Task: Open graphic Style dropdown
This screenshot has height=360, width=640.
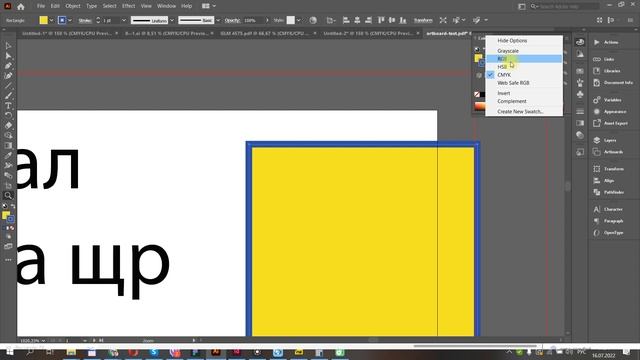Action: point(298,20)
